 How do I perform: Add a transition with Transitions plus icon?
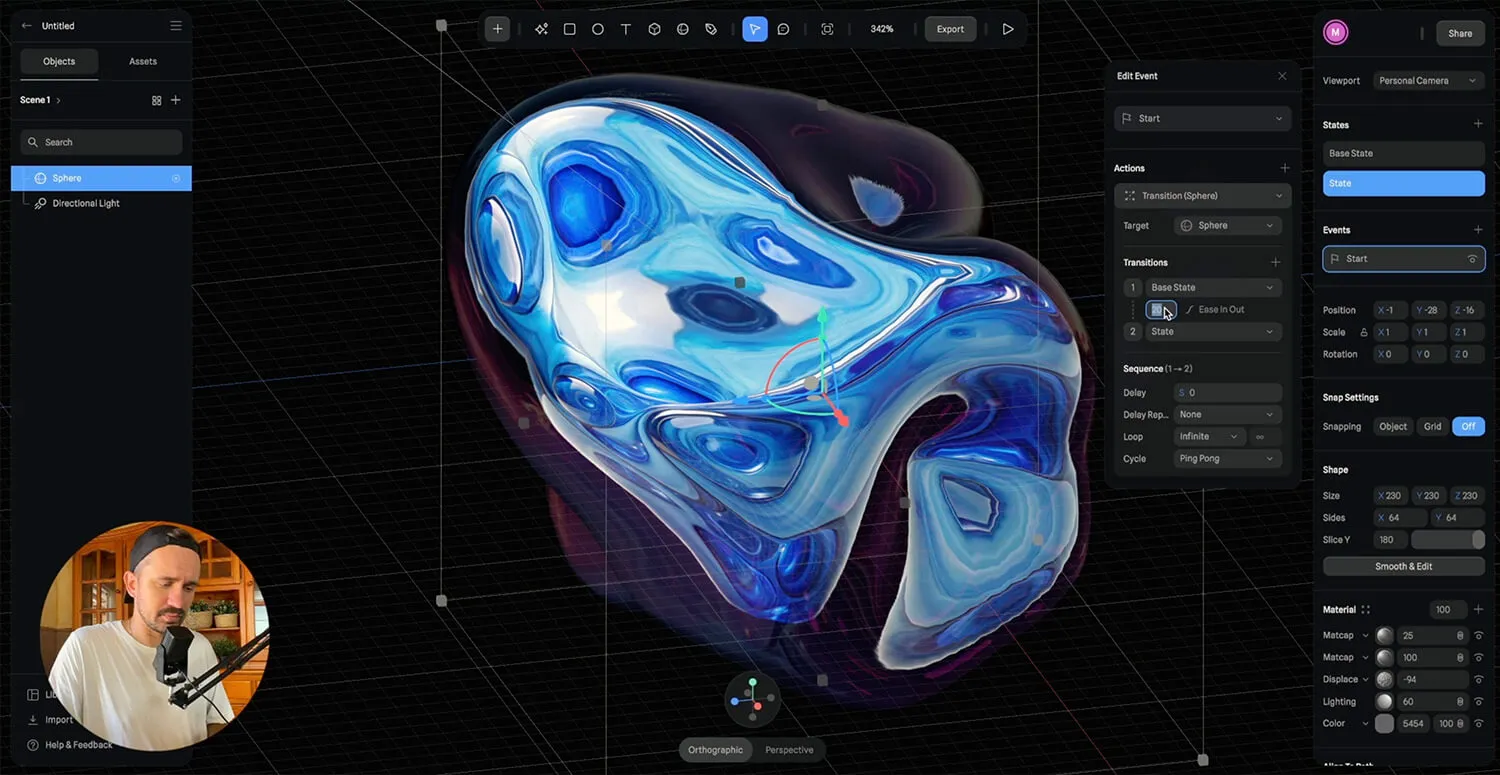pos(1275,262)
